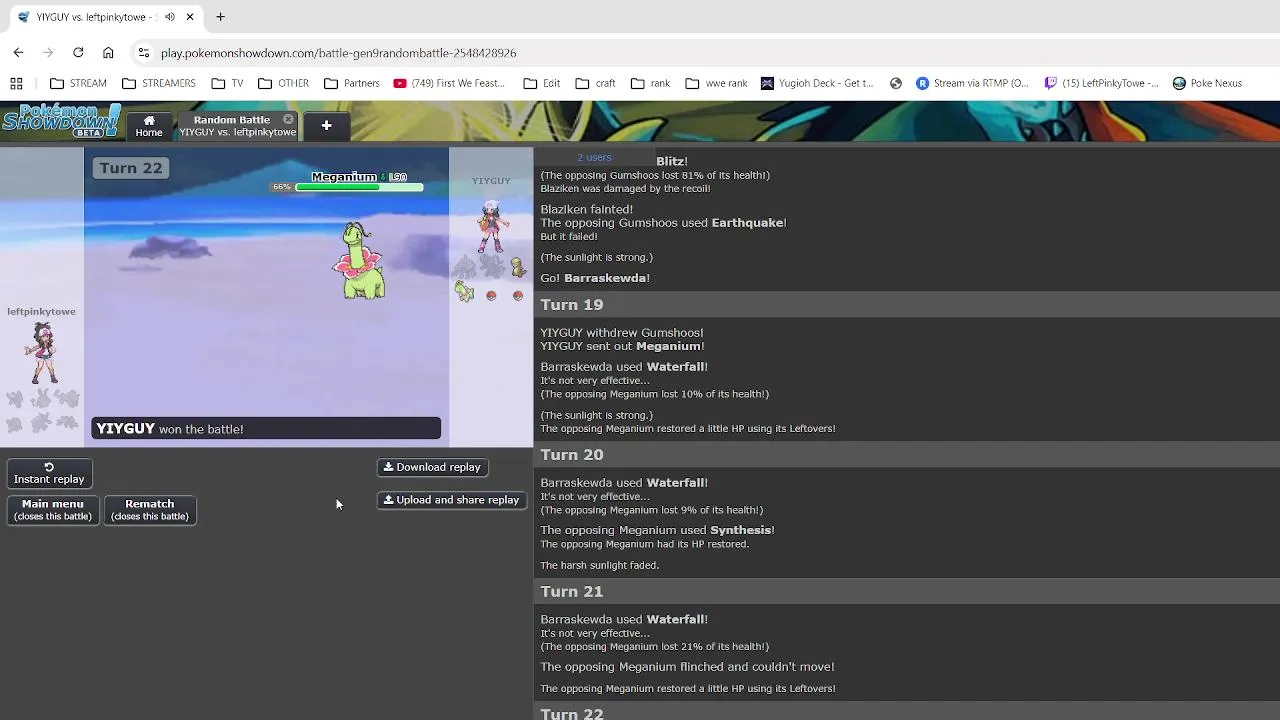1280x720 pixels.
Task: Click 'Meganium had its HP restored.' log line
Action: (x=644, y=544)
